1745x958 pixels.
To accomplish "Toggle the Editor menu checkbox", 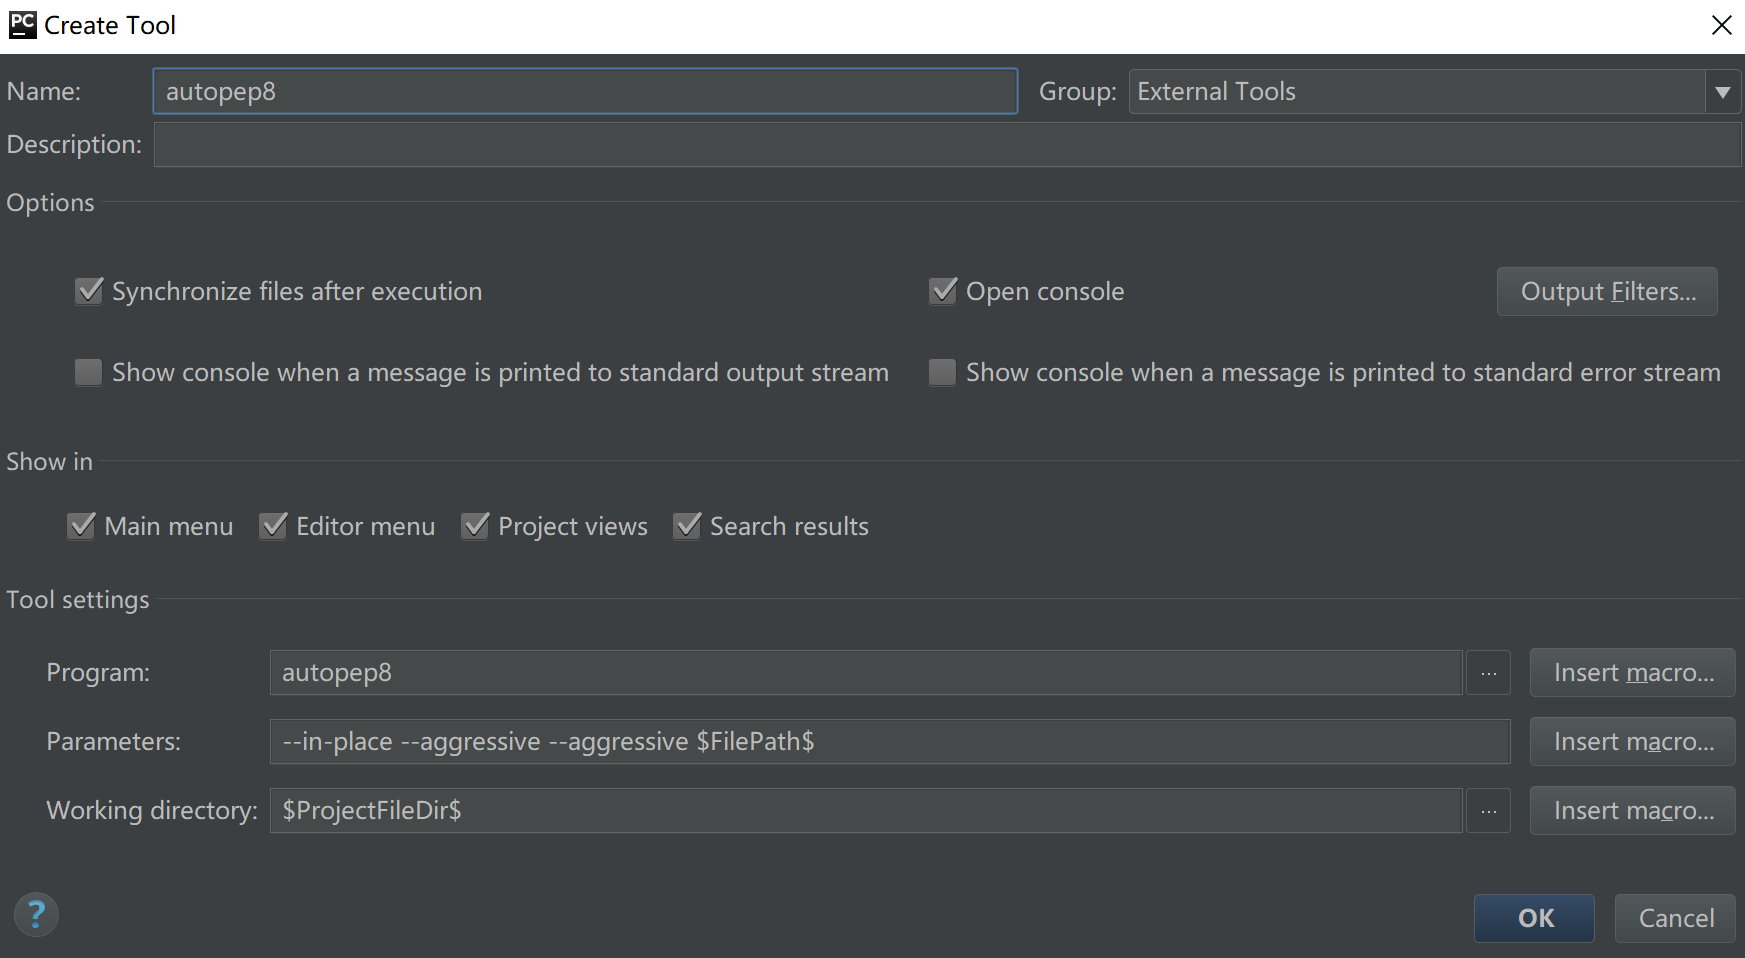I will click(273, 526).
